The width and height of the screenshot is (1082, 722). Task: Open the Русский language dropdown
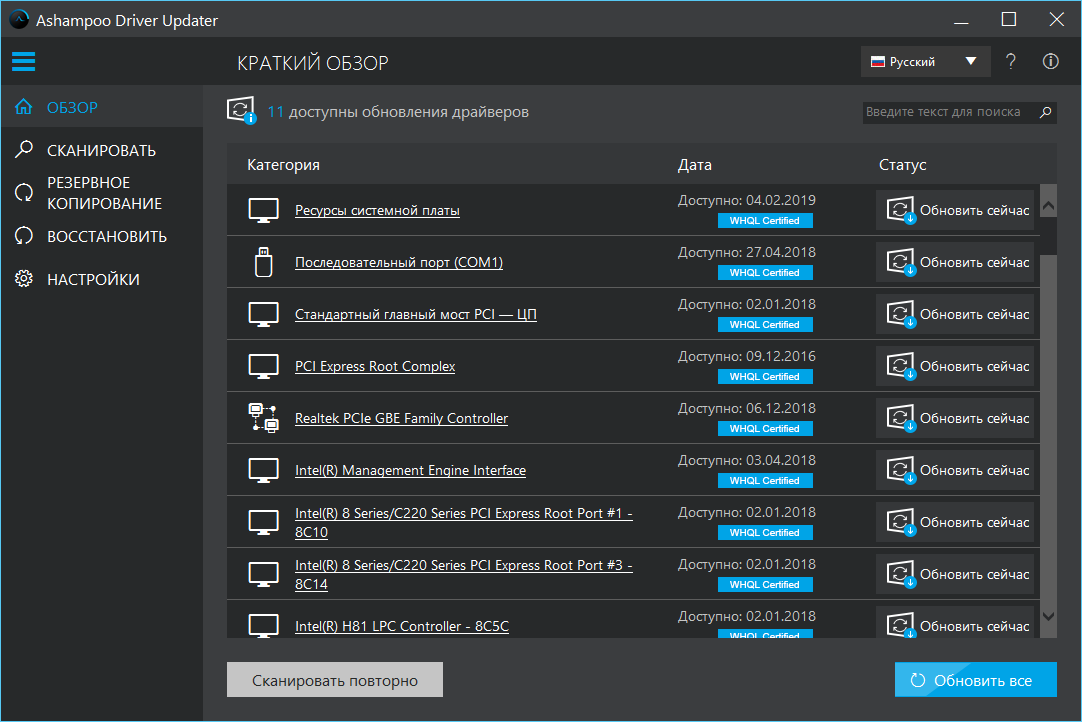925,61
